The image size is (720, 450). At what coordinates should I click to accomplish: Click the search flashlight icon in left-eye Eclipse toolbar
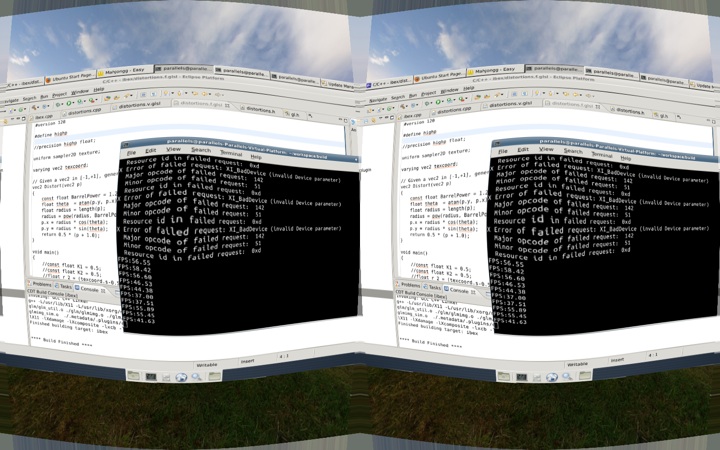[x=127, y=96]
